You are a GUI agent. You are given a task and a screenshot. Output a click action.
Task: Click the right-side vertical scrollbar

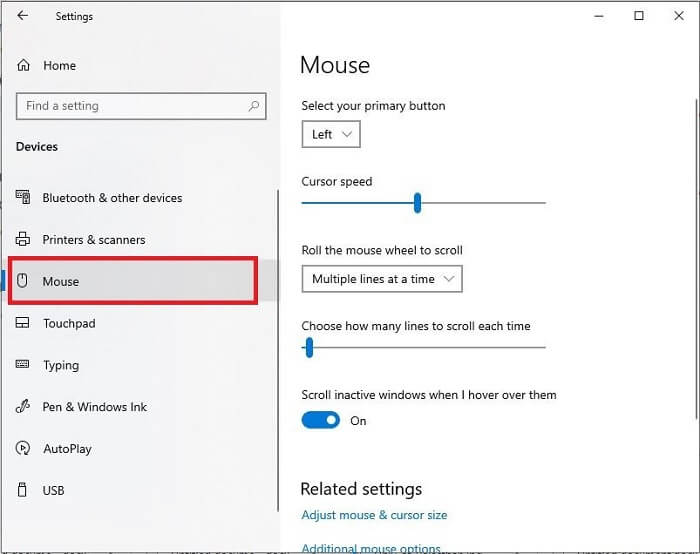[696, 259]
